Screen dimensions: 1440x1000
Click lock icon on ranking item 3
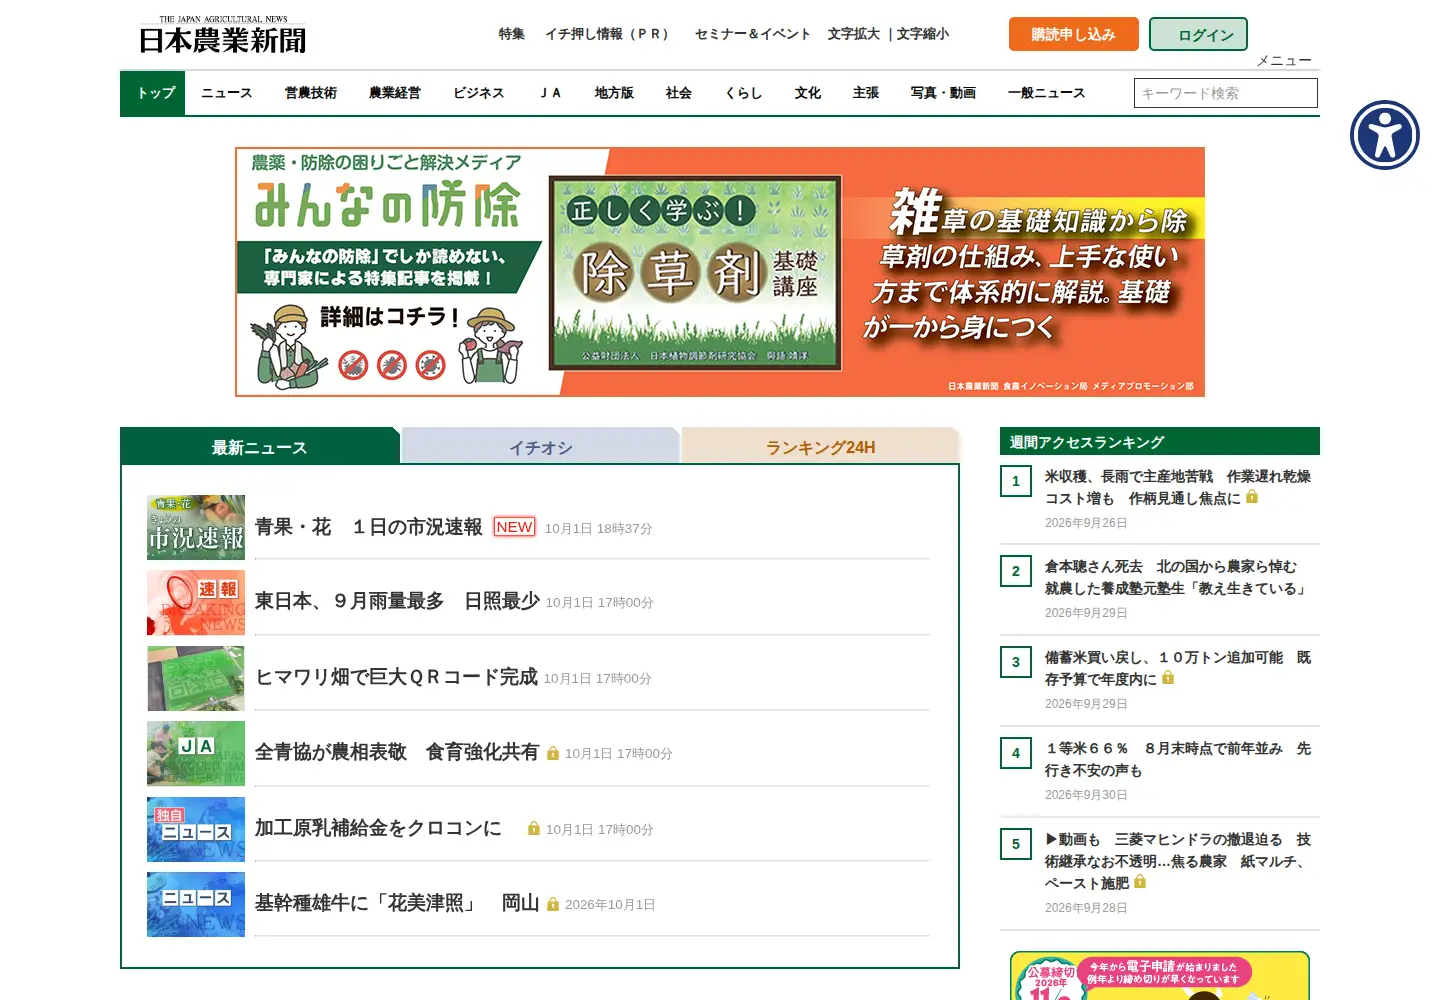click(x=1168, y=678)
